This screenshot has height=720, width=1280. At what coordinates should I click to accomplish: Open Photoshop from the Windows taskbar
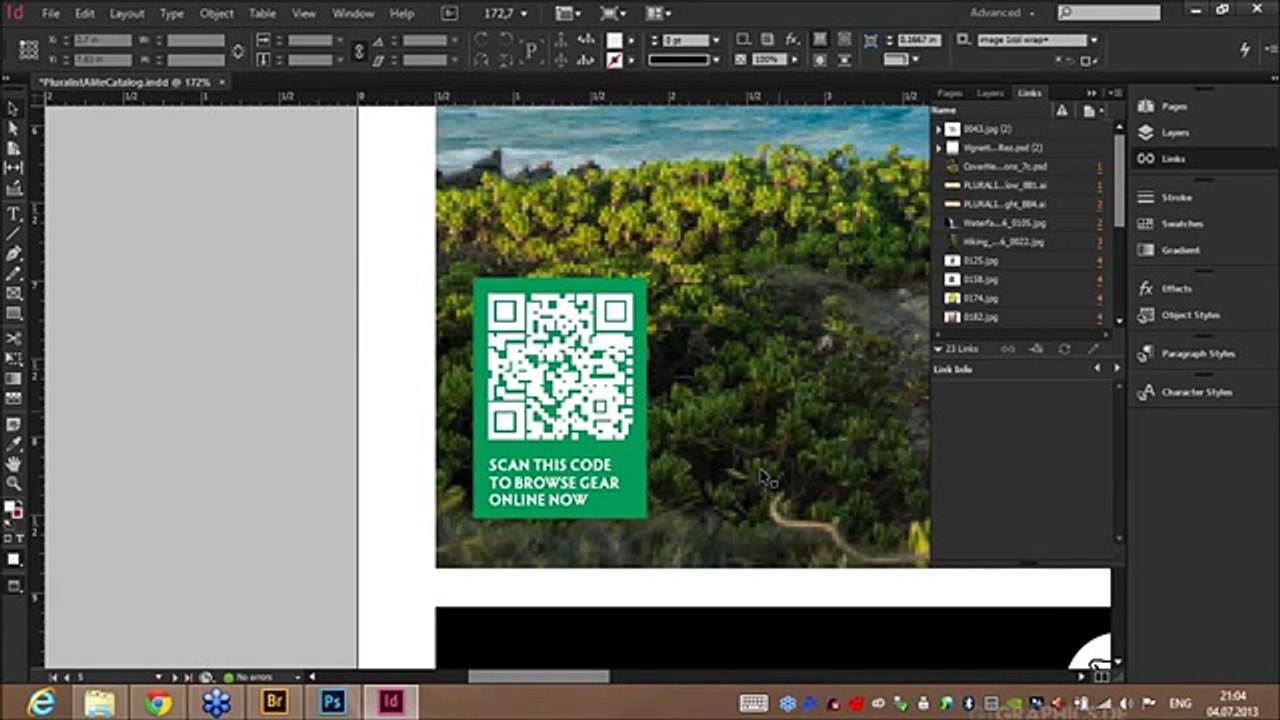tap(332, 703)
